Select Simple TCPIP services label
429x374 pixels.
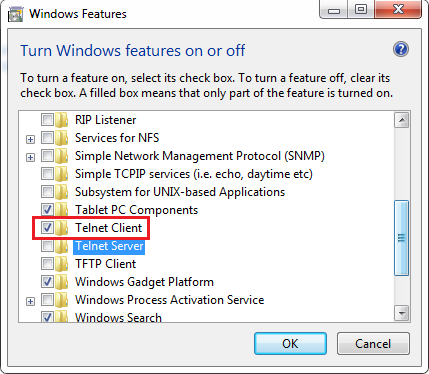point(194,174)
